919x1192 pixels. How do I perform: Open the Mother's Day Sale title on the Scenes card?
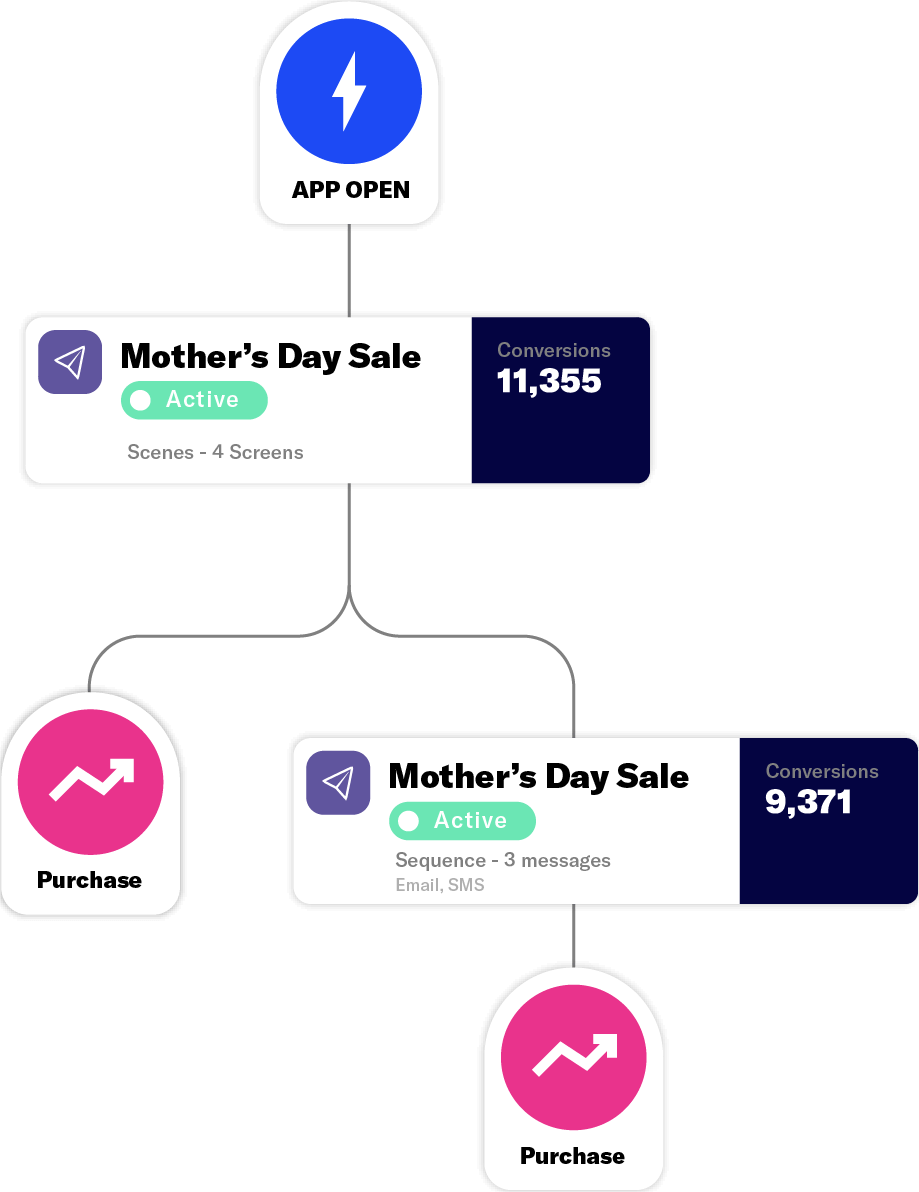(271, 357)
